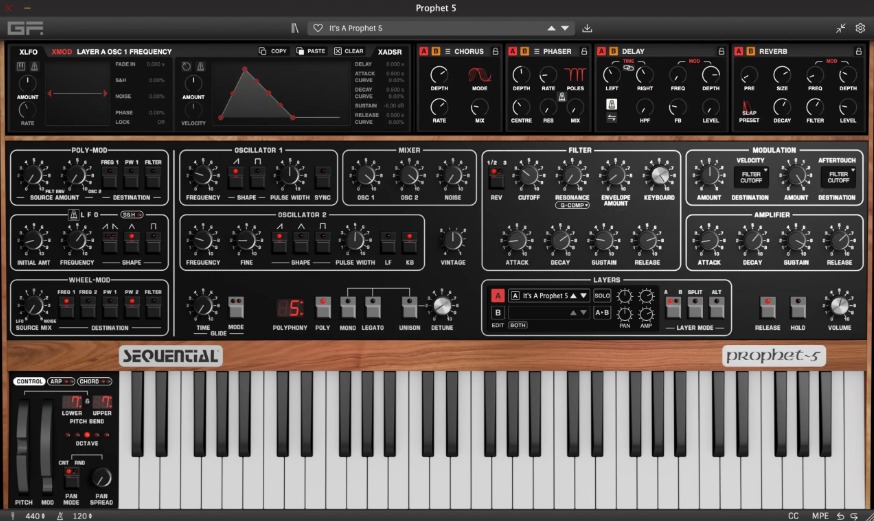This screenshot has width=874, height=521.
Task: Click the redo arrow in status bar
Action: (854, 516)
